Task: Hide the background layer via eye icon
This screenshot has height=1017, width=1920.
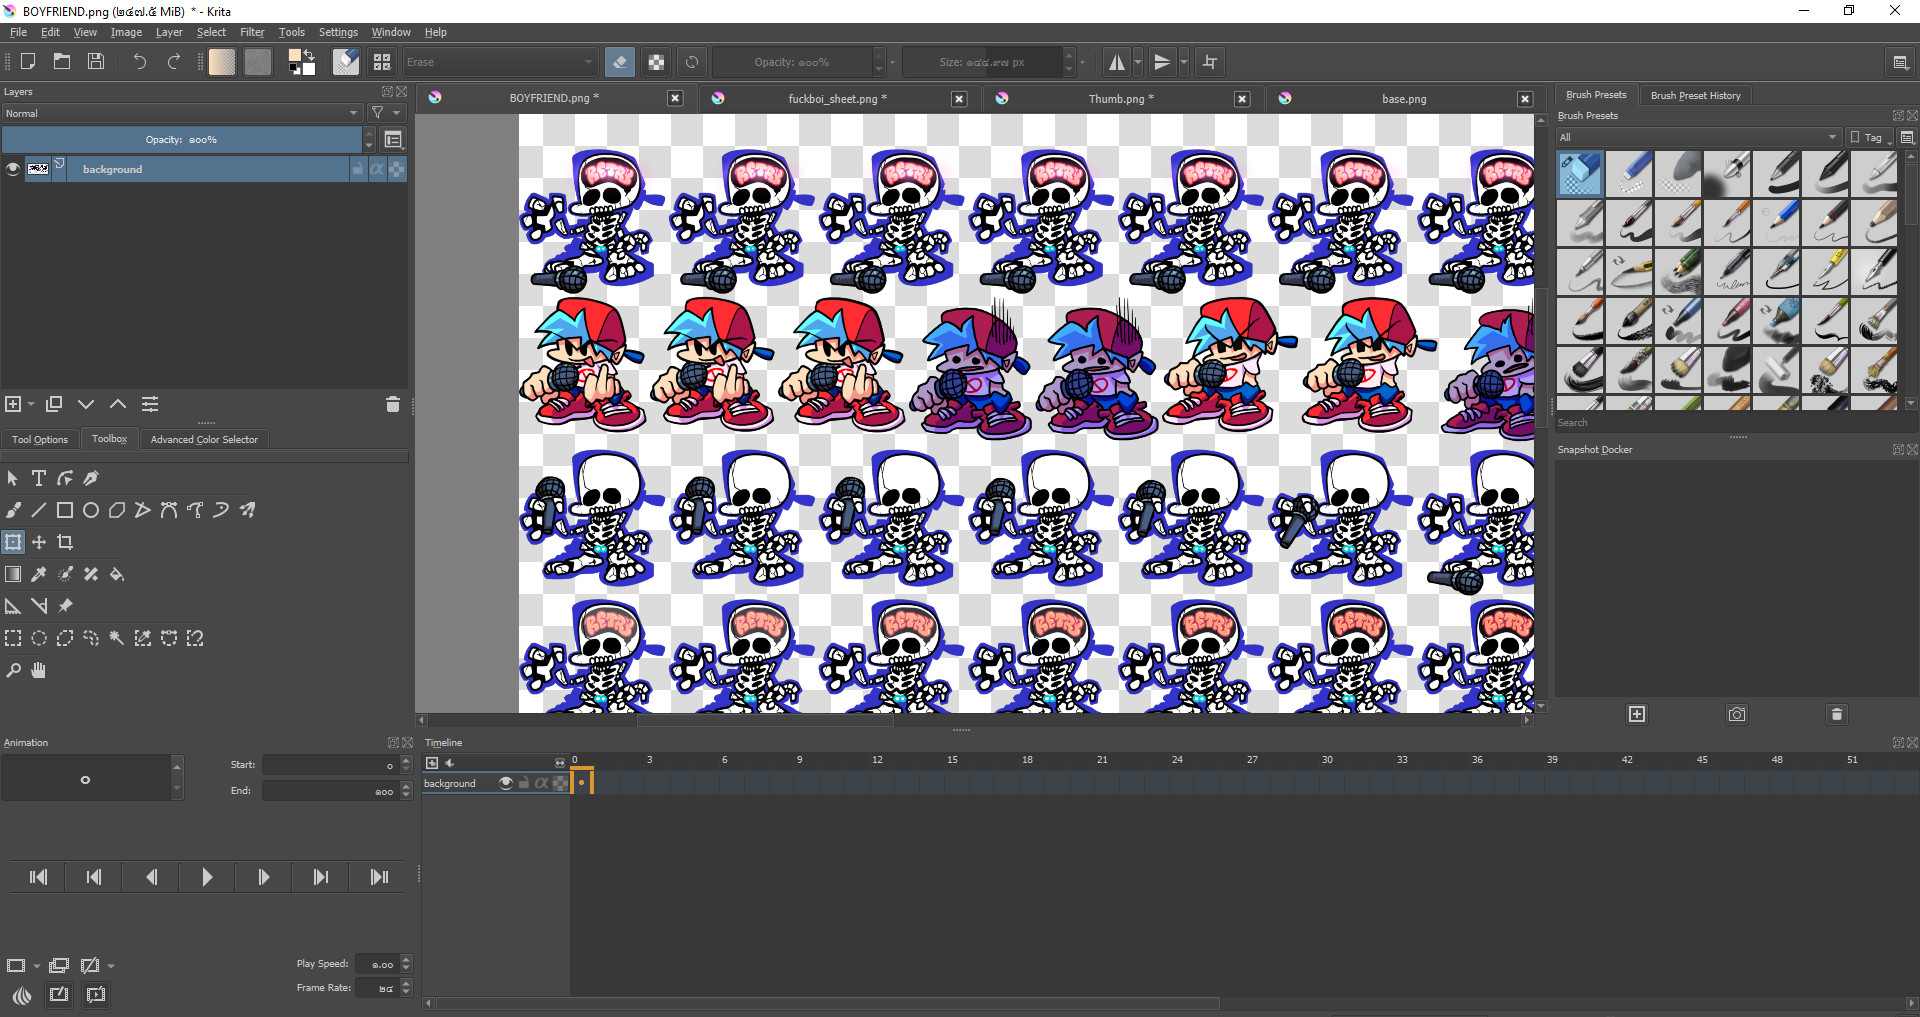Action: tap(13, 169)
